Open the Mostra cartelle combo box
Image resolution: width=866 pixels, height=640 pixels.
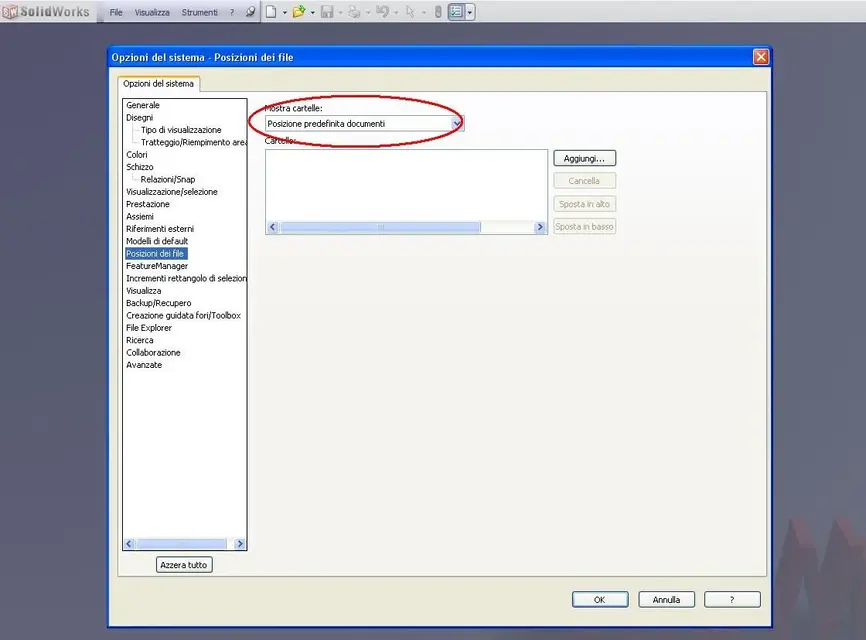[365, 124]
